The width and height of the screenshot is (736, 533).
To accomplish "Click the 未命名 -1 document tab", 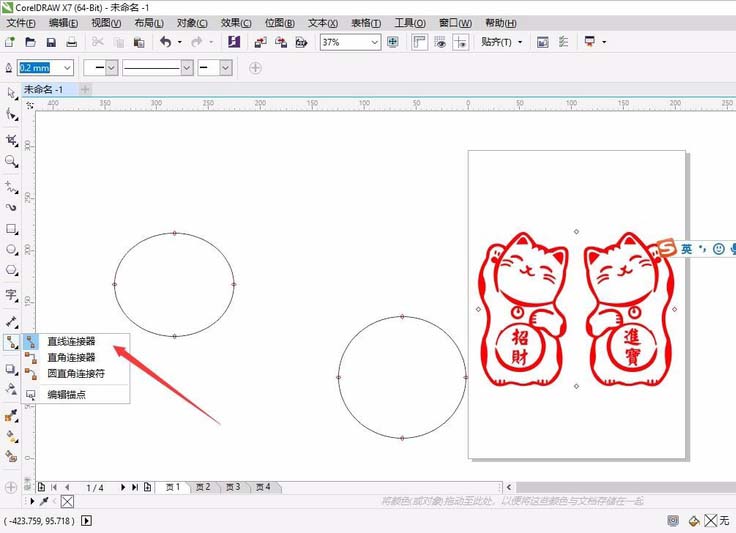I will (x=43, y=89).
